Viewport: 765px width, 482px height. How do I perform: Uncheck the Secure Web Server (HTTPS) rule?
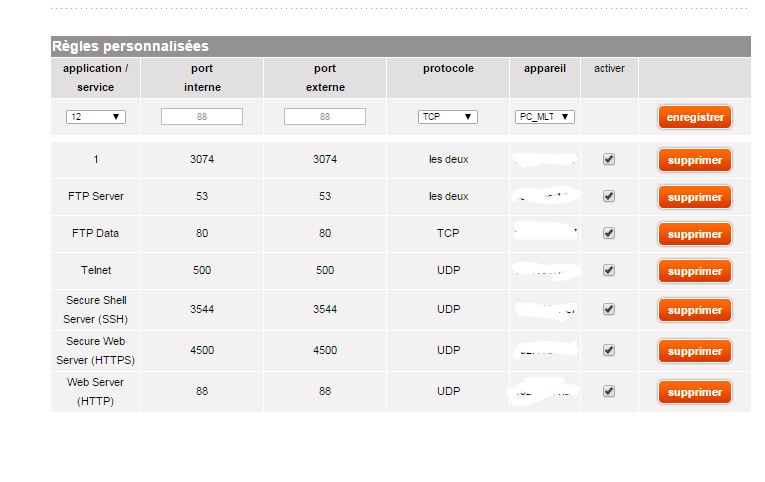609,350
